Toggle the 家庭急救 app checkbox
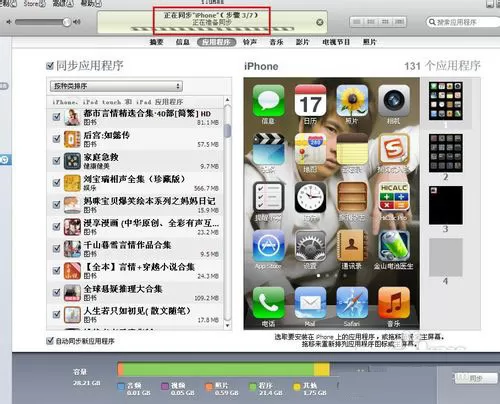Image resolution: width=500 pixels, height=404 pixels. pyautogui.click(x=57, y=161)
